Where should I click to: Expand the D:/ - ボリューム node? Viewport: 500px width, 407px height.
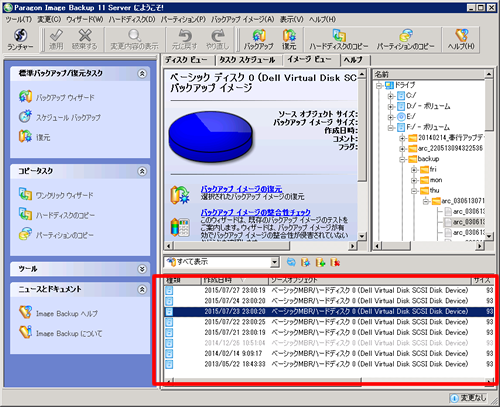tap(391, 107)
